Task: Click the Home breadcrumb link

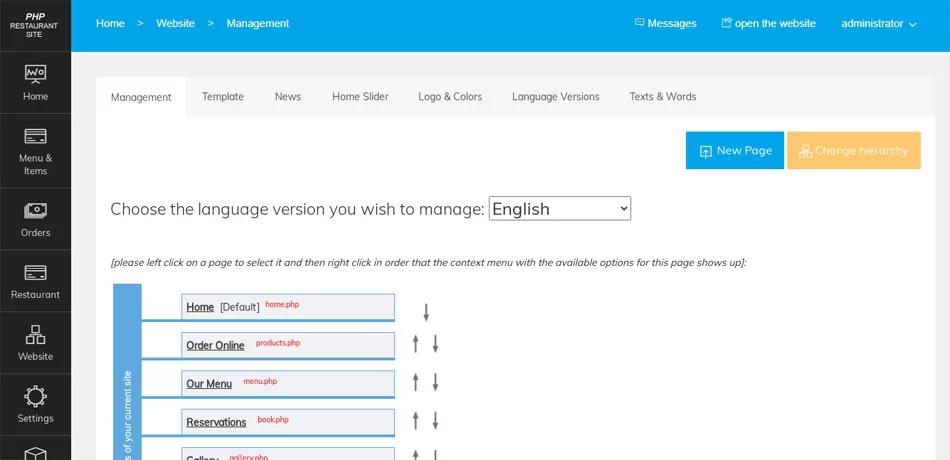Action: [110, 24]
